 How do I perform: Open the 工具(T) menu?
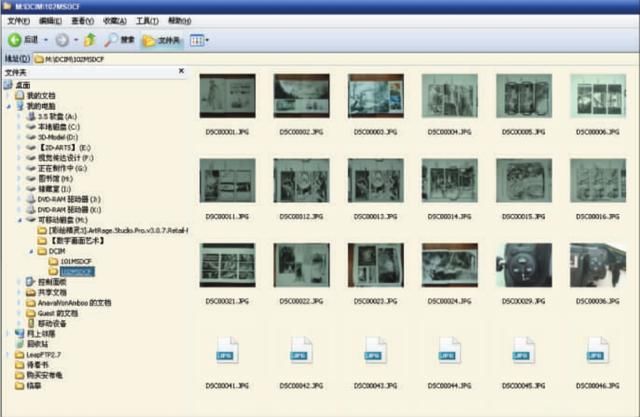pyautogui.click(x=147, y=20)
